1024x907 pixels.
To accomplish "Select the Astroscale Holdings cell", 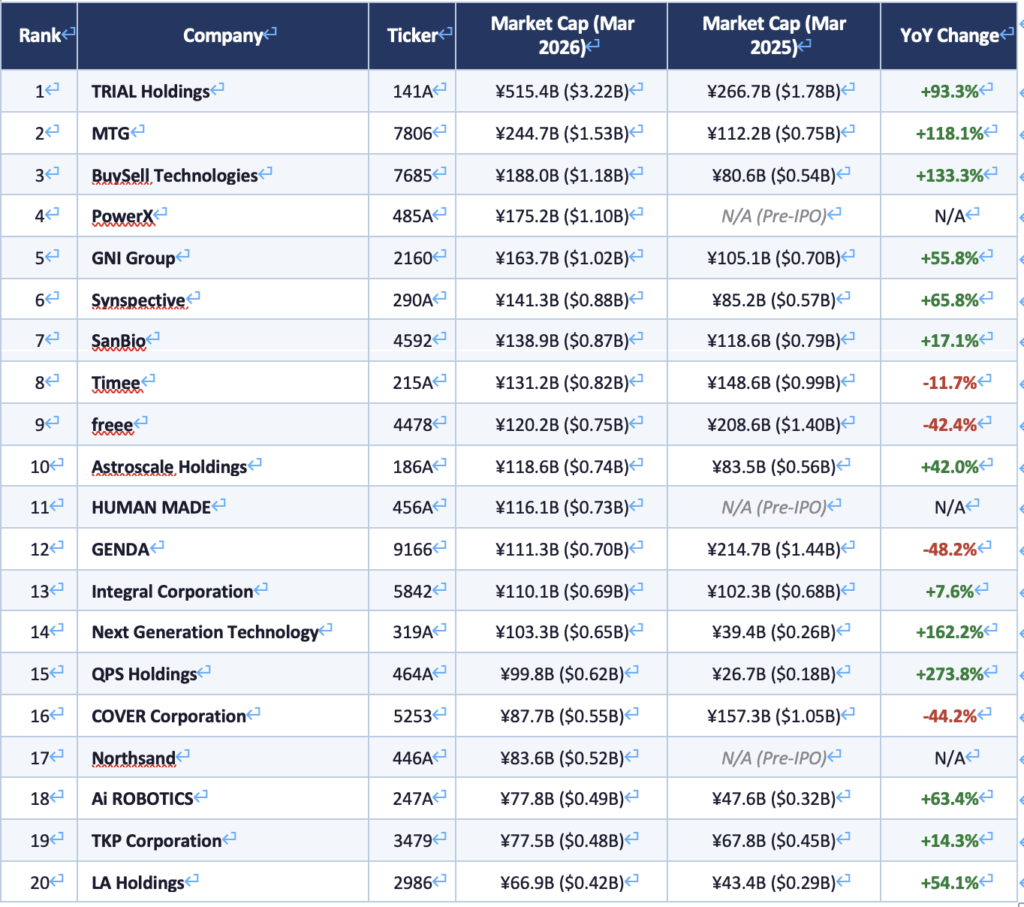I will pyautogui.click(x=169, y=467).
